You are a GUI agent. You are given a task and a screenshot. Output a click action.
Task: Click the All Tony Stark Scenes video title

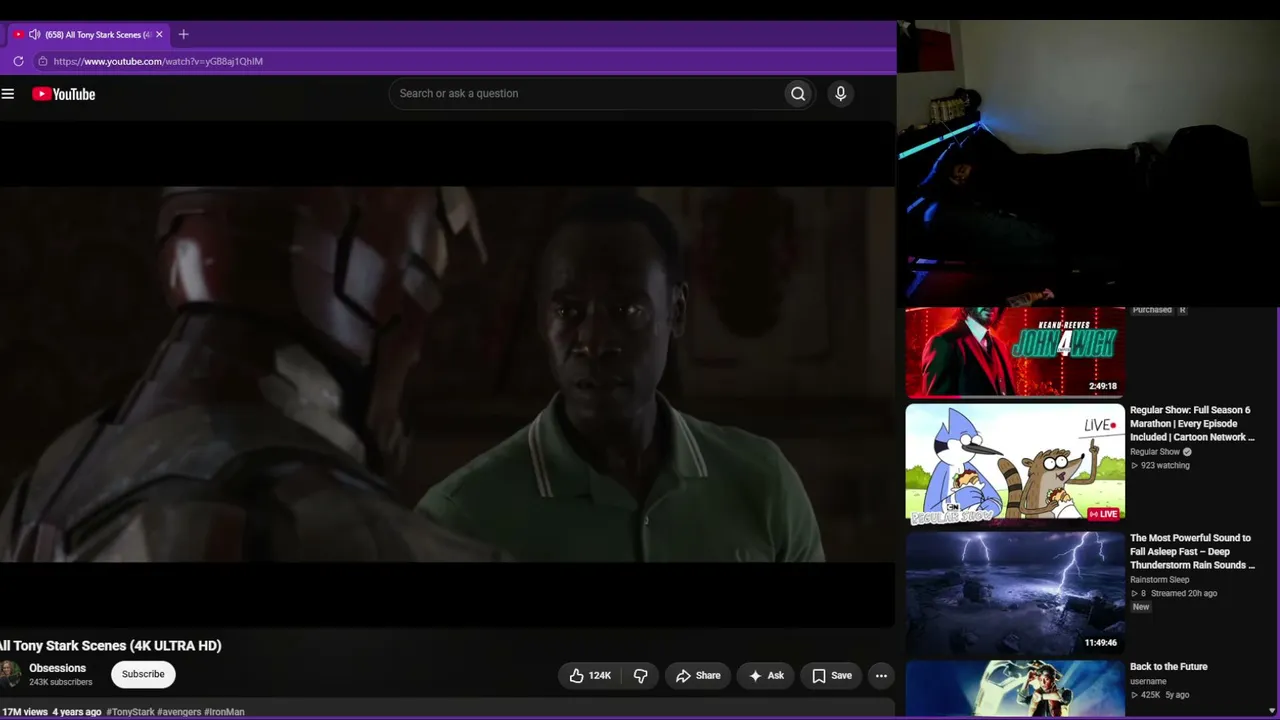[111, 646]
